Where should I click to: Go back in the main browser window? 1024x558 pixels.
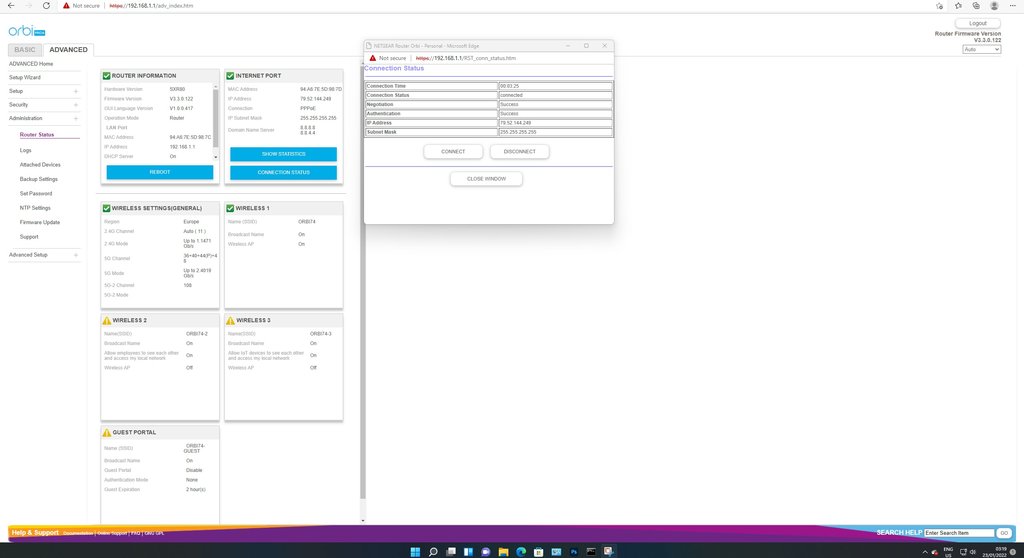click(x=11, y=5)
